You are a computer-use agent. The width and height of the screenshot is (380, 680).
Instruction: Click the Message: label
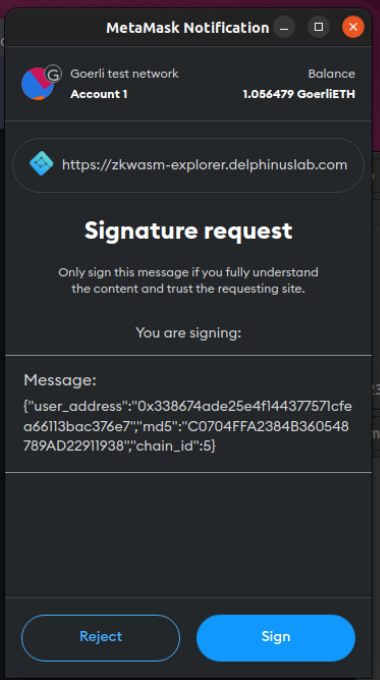pyautogui.click(x=60, y=380)
